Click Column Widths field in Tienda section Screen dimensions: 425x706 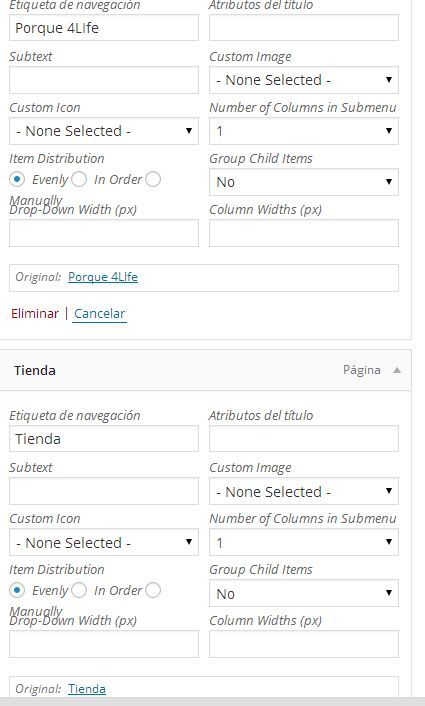[x=304, y=644]
